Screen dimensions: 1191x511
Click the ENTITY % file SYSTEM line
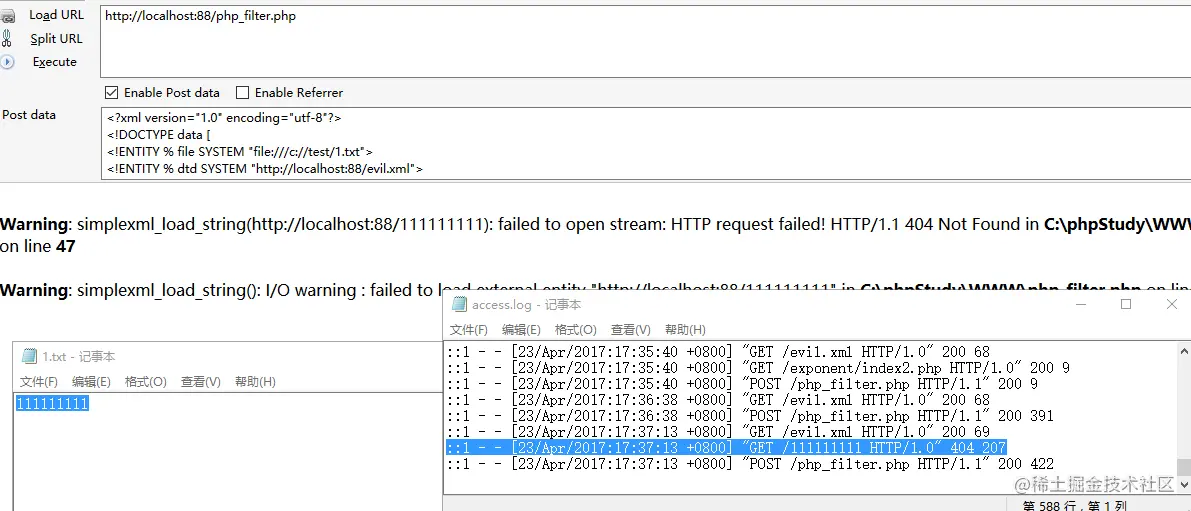coord(239,152)
